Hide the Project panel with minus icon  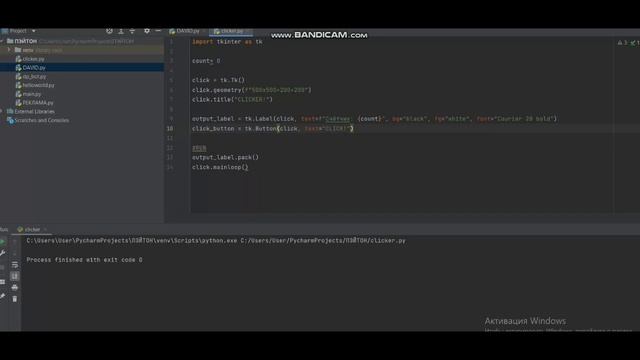pyautogui.click(x=158, y=31)
